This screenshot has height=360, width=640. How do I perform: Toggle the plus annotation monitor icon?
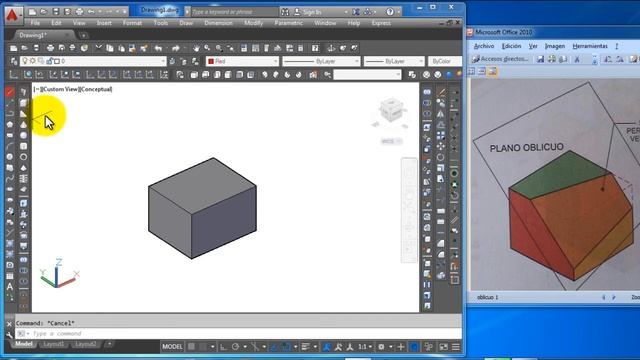click(x=401, y=347)
